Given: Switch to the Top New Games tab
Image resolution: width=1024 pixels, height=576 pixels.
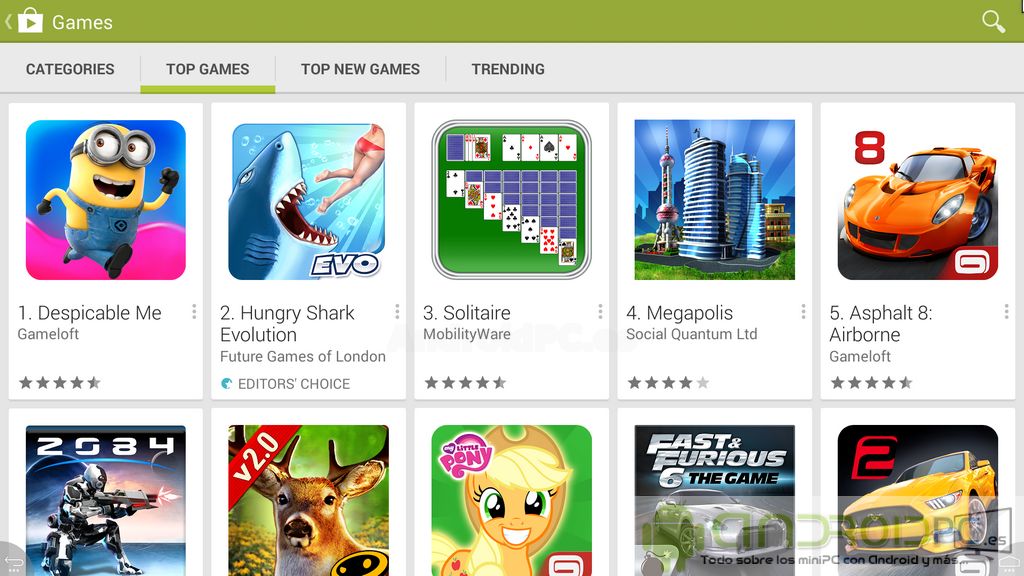Looking at the screenshot, I should click(x=360, y=69).
